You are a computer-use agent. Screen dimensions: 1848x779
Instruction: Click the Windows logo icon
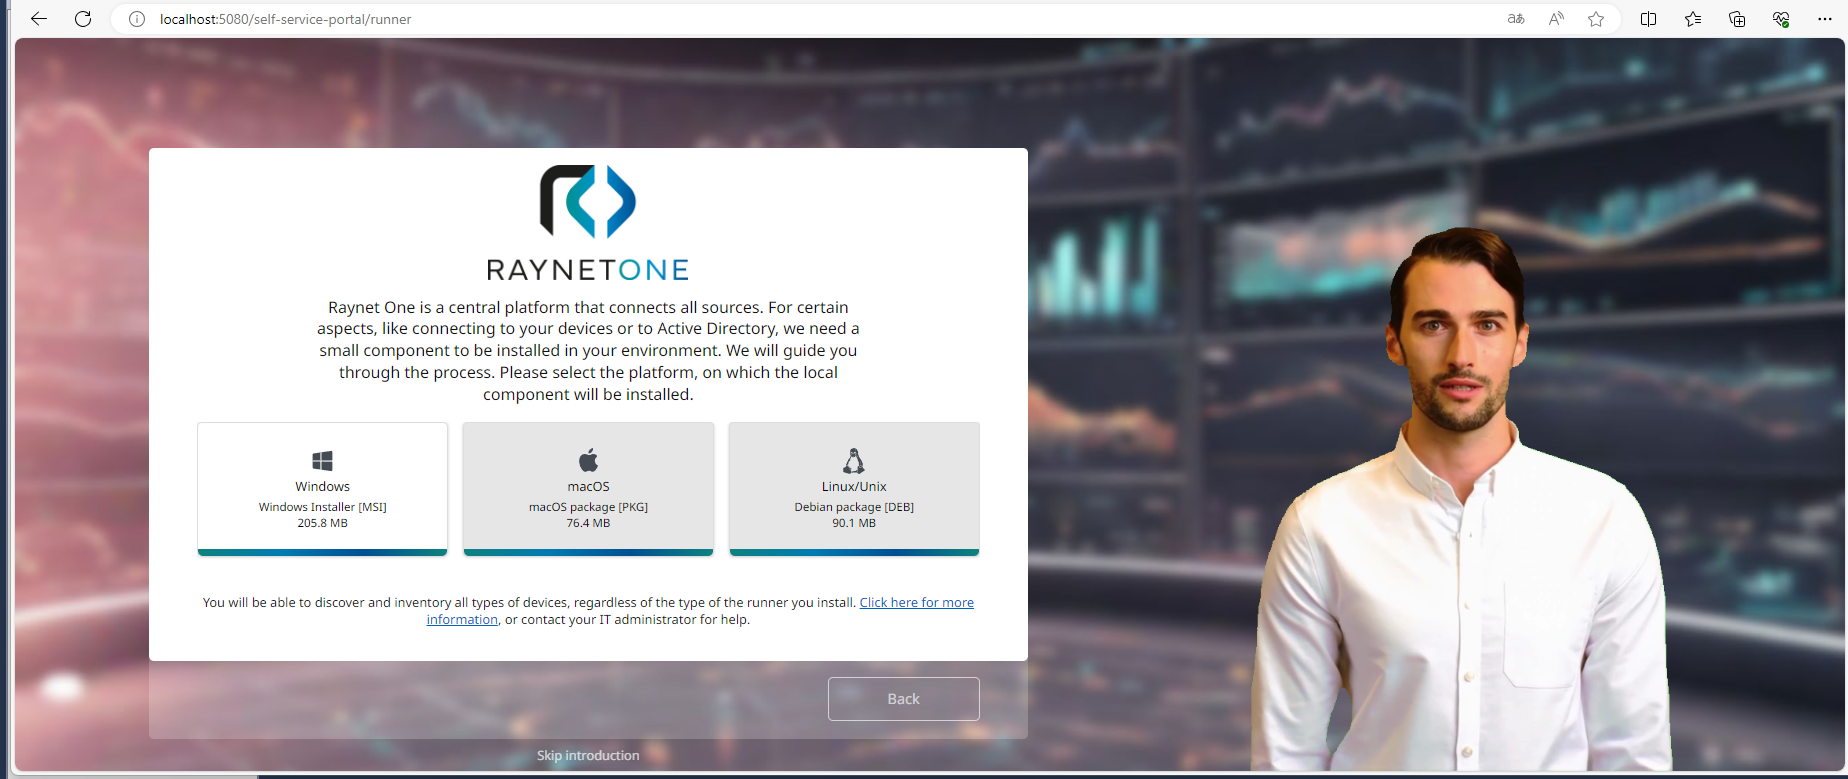pyautogui.click(x=322, y=460)
